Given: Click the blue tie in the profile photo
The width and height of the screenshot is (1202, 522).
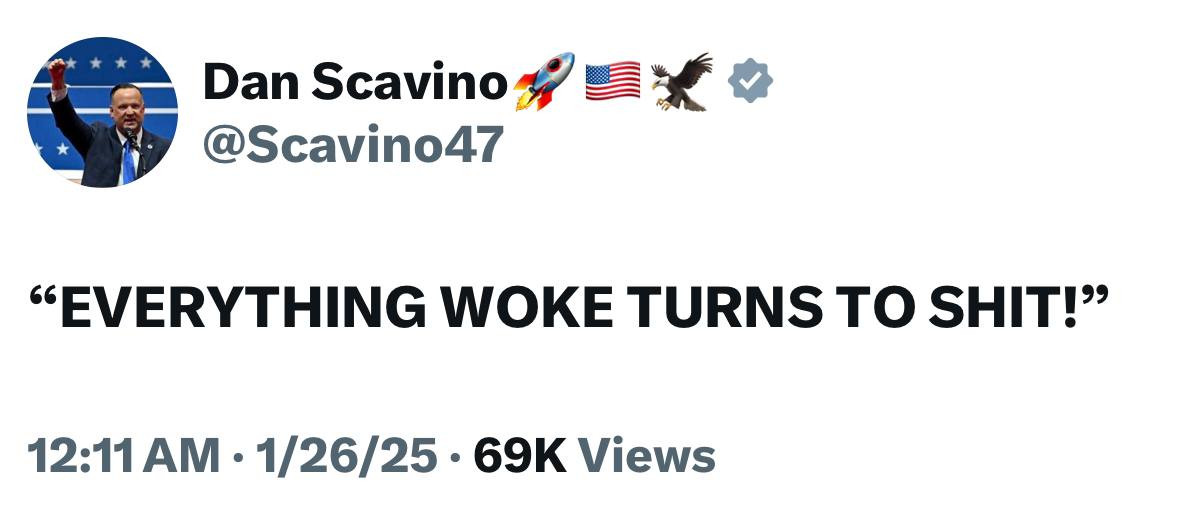Looking at the screenshot, I should coord(128,162).
